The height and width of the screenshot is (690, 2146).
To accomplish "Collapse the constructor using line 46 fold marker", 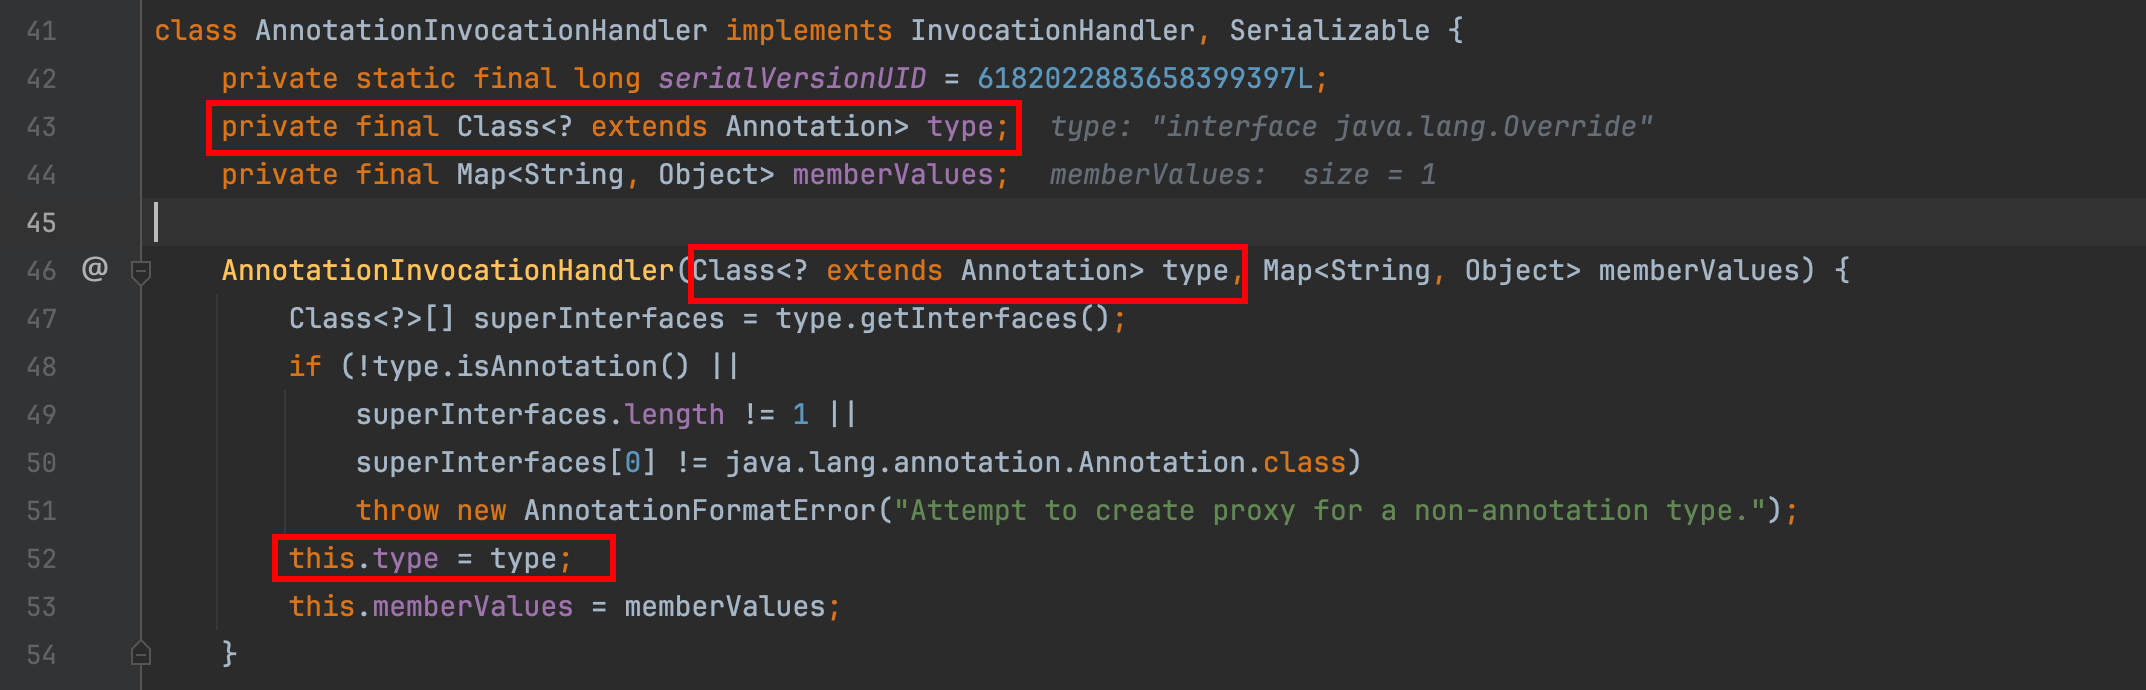I will pos(141,271).
